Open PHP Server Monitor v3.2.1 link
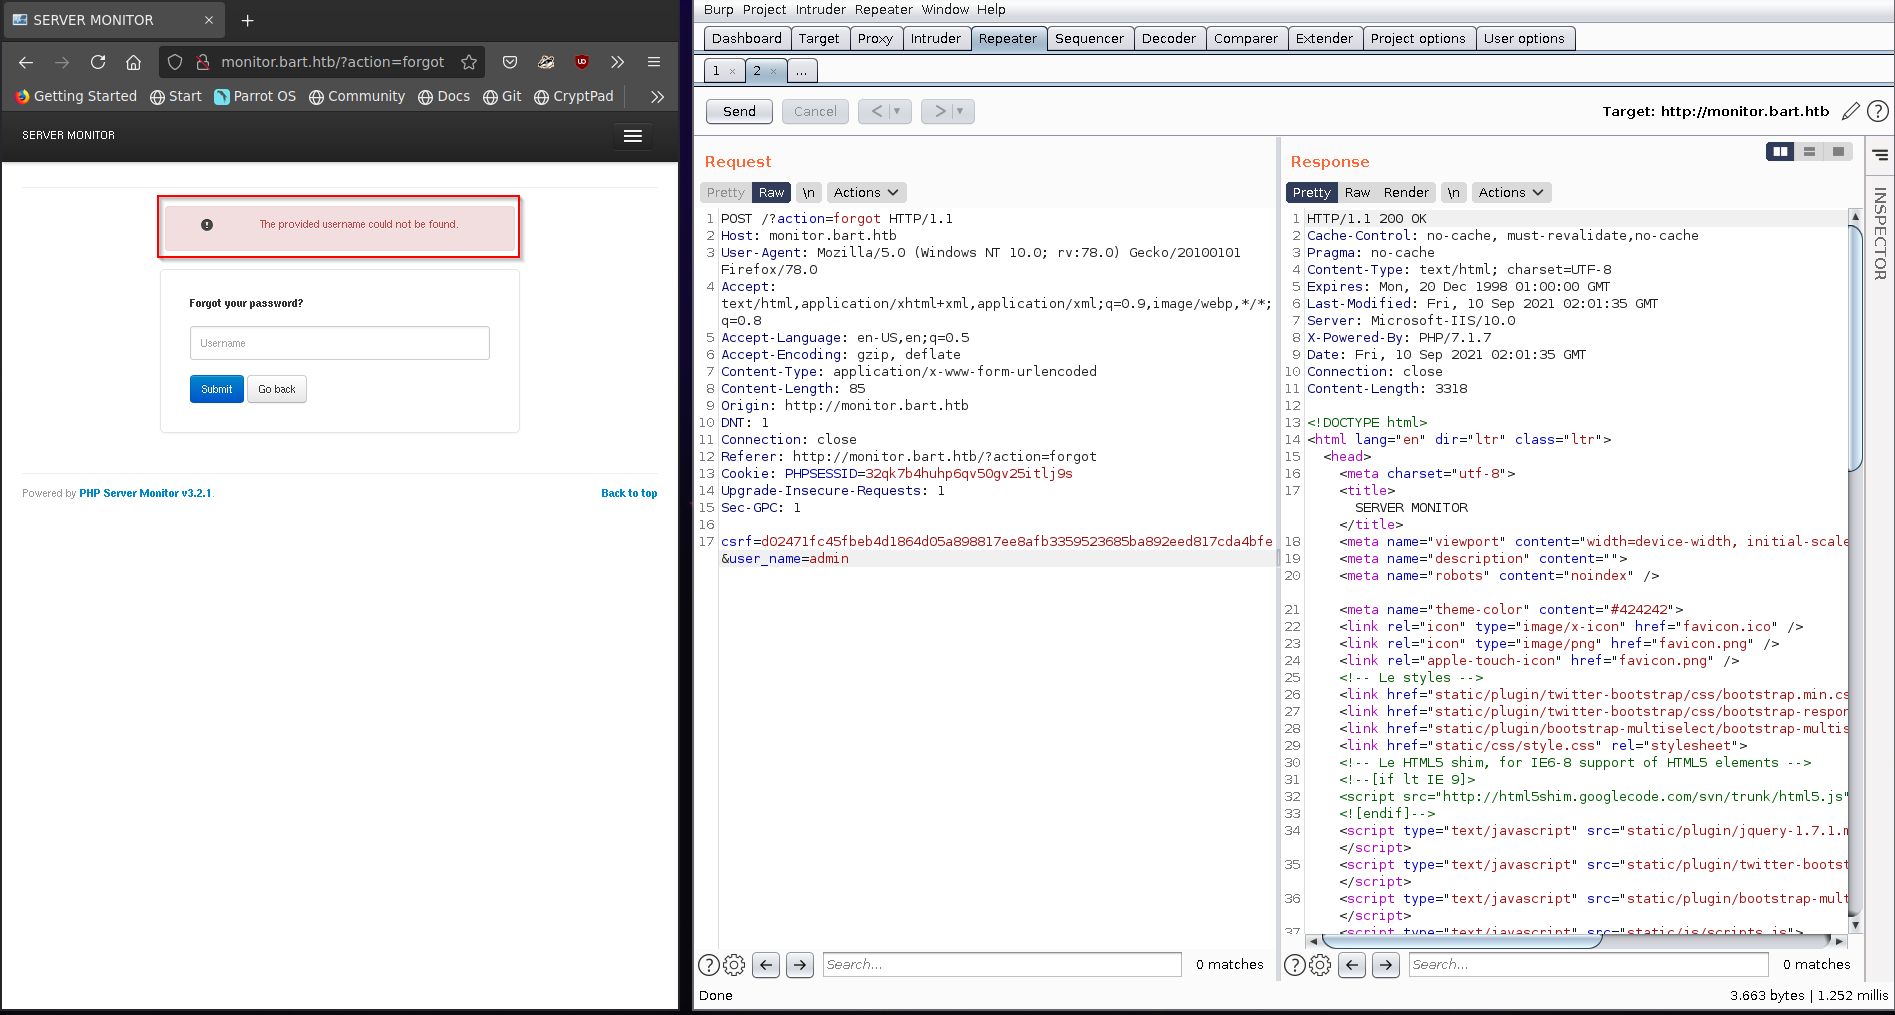This screenshot has width=1895, height=1015. [x=145, y=493]
